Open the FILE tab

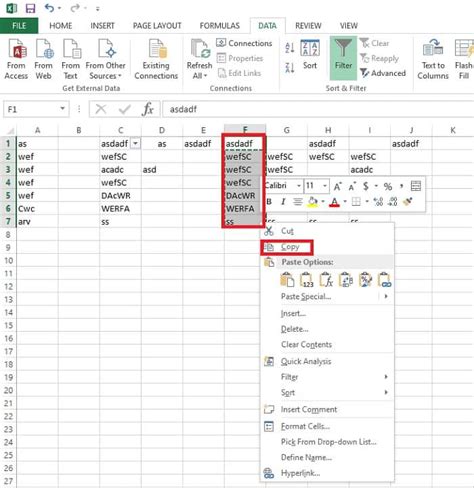coord(19,26)
